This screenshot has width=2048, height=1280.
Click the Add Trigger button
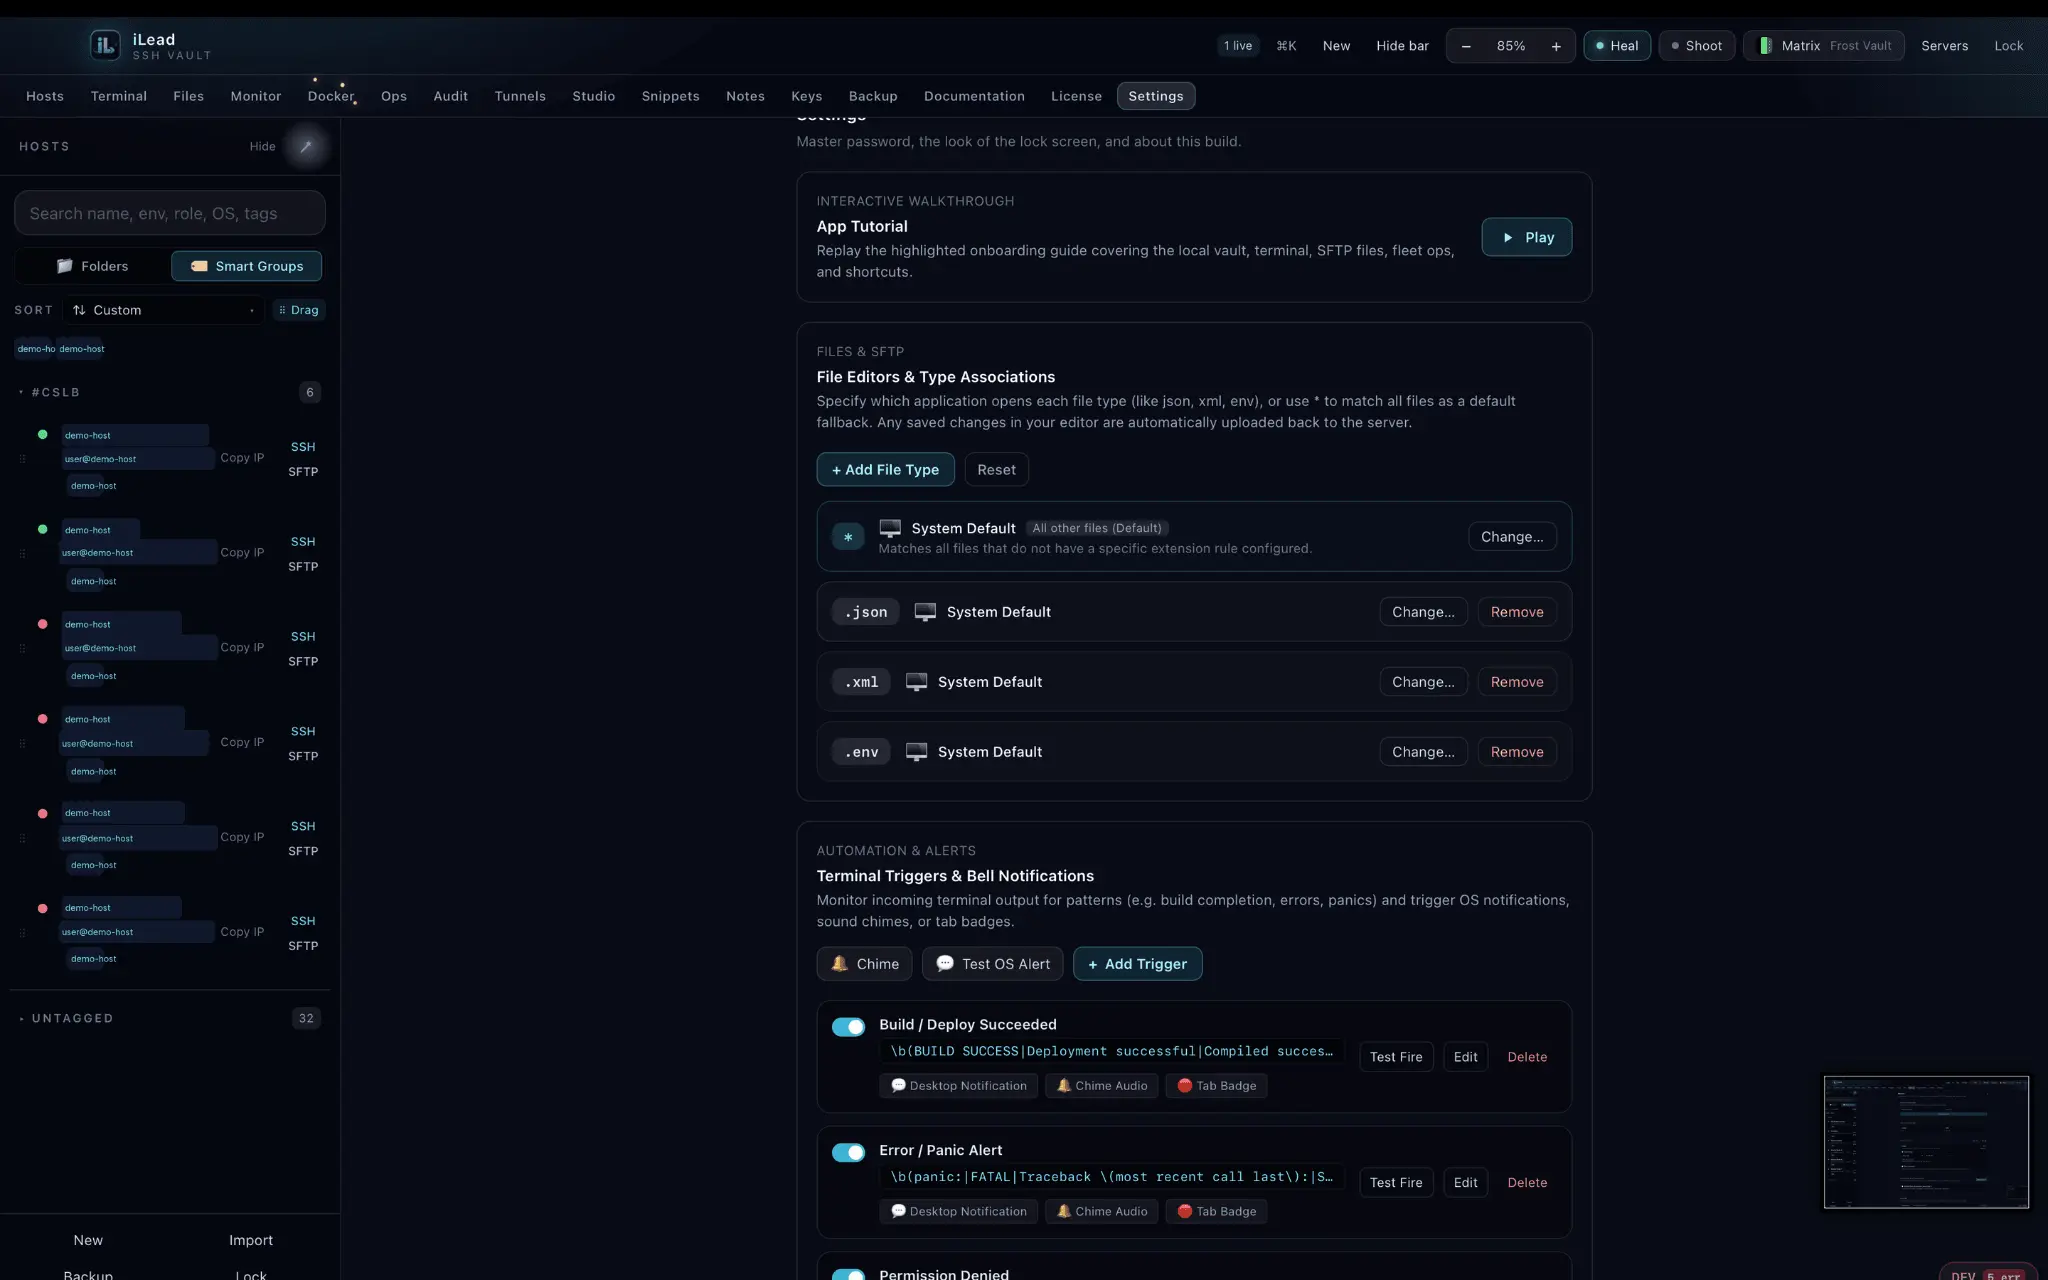(x=1137, y=964)
